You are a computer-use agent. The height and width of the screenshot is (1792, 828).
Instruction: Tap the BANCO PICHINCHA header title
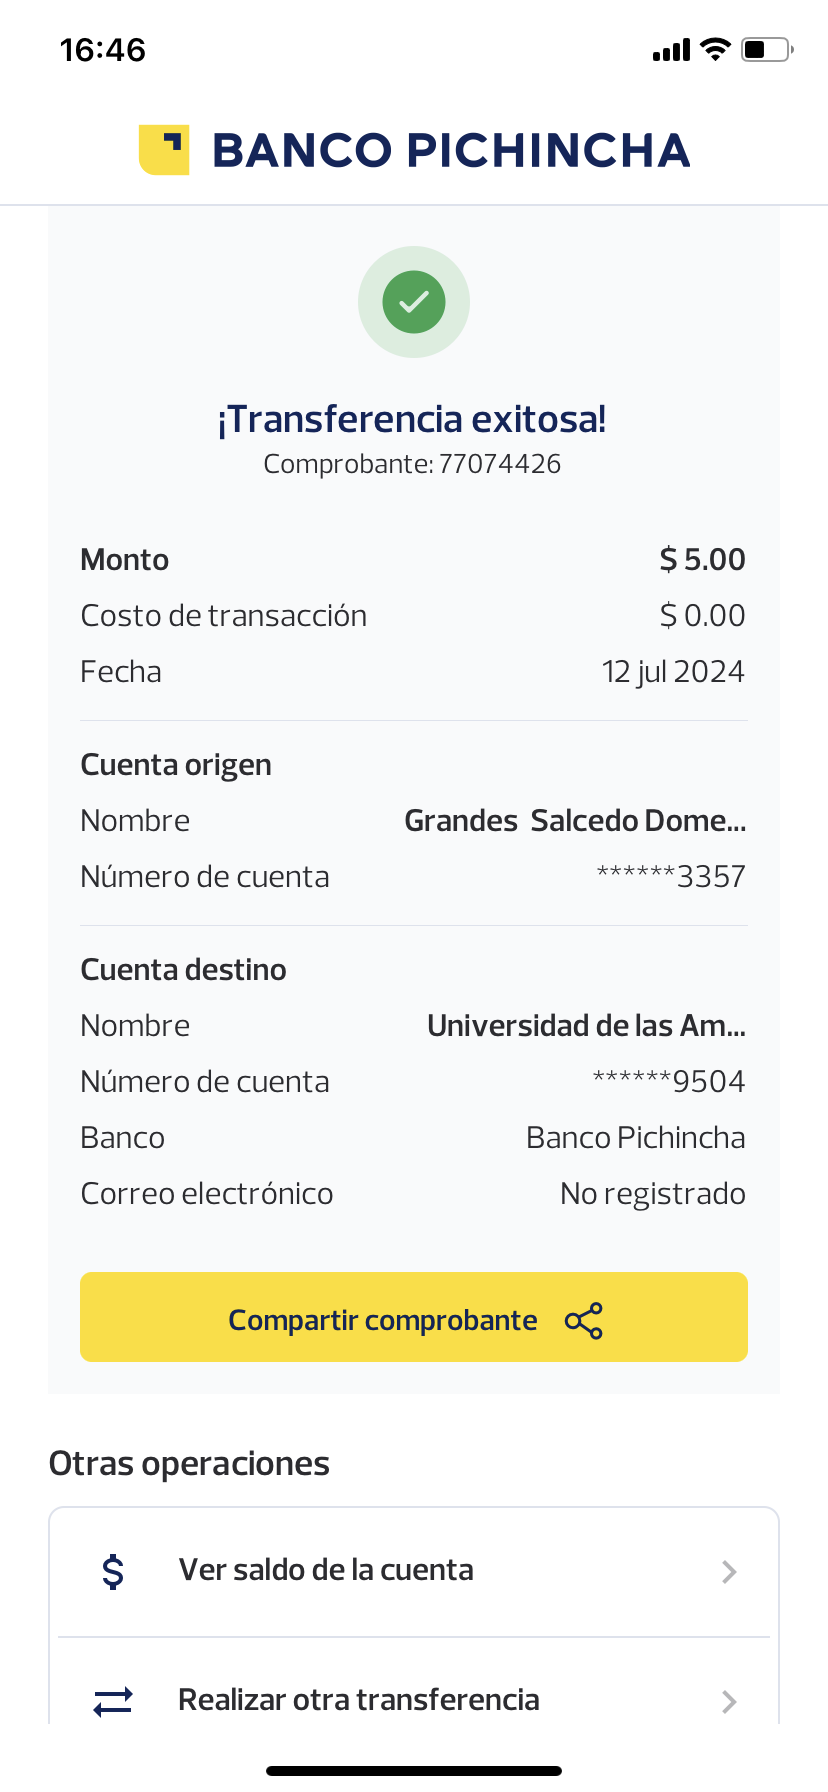click(x=451, y=151)
